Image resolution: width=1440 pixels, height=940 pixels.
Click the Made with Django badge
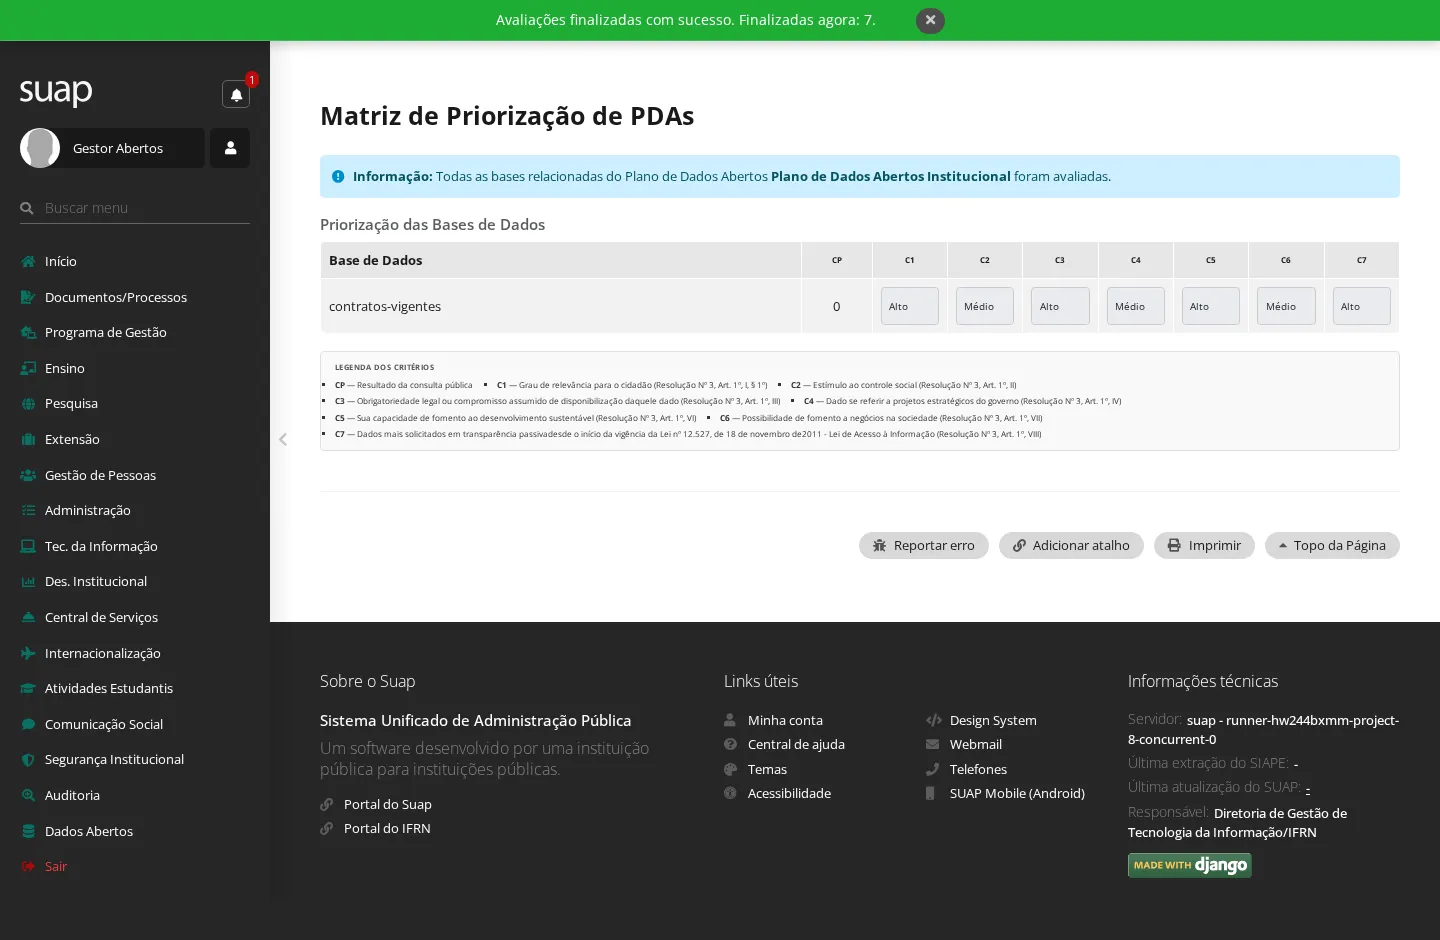[x=1190, y=865]
